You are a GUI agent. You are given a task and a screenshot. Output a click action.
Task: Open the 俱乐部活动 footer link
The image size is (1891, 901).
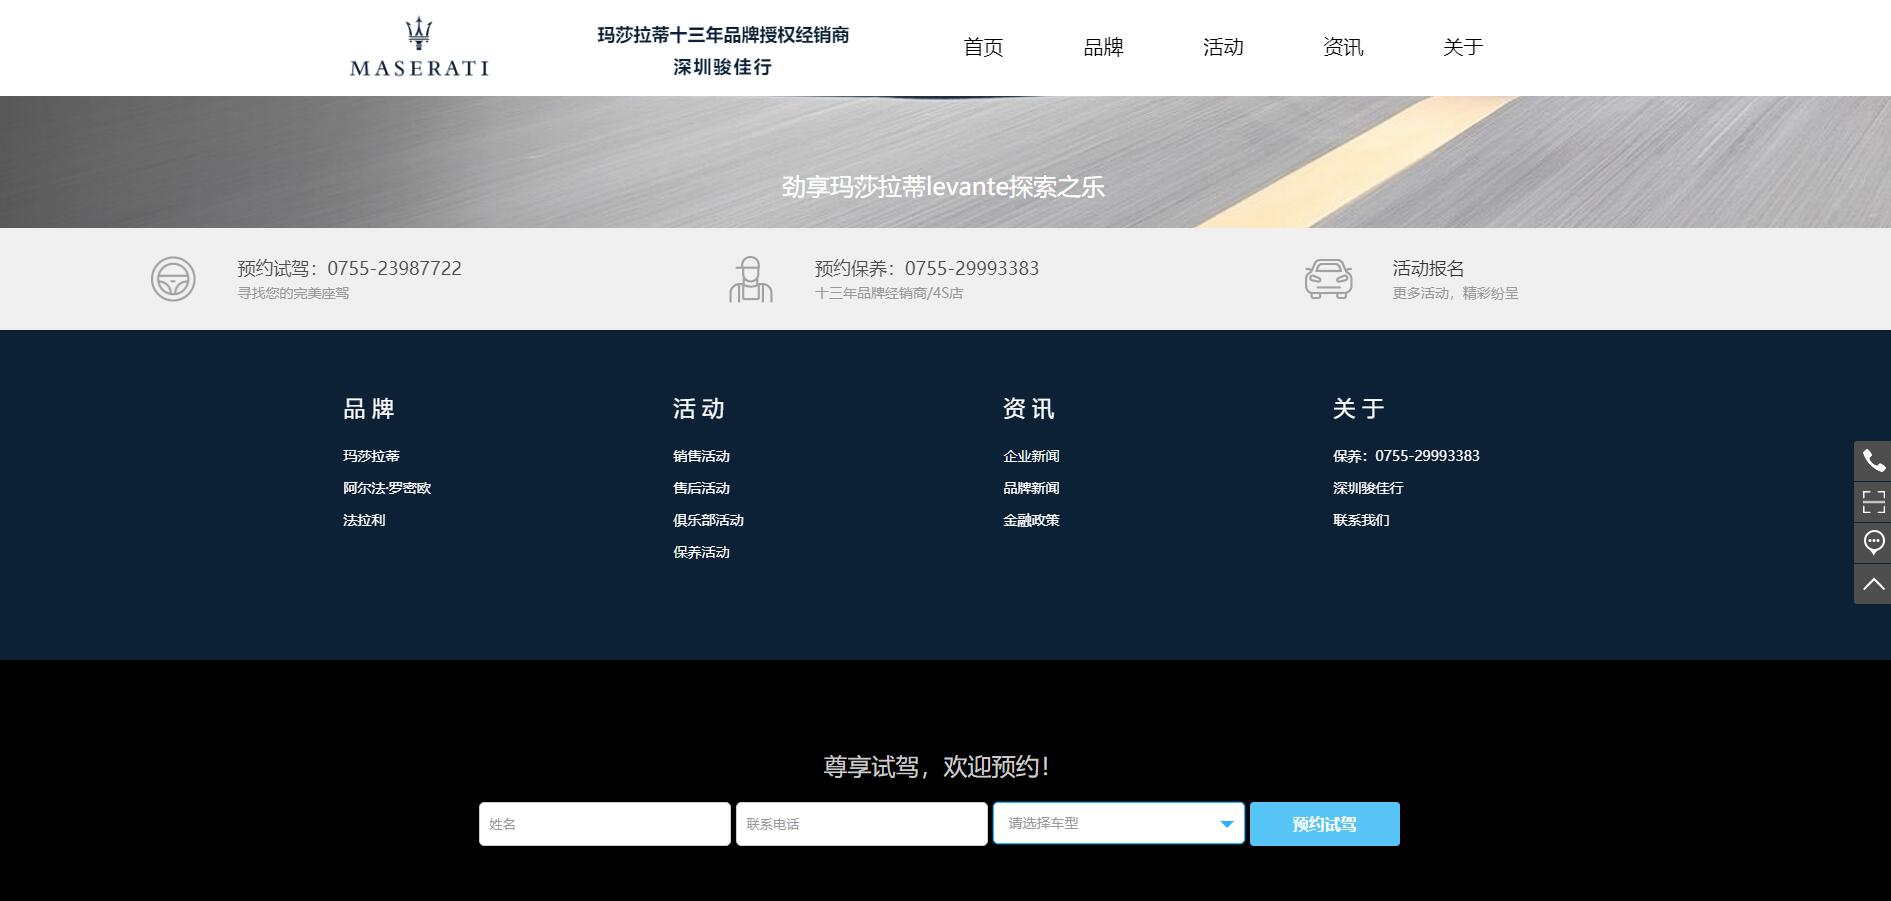click(708, 520)
